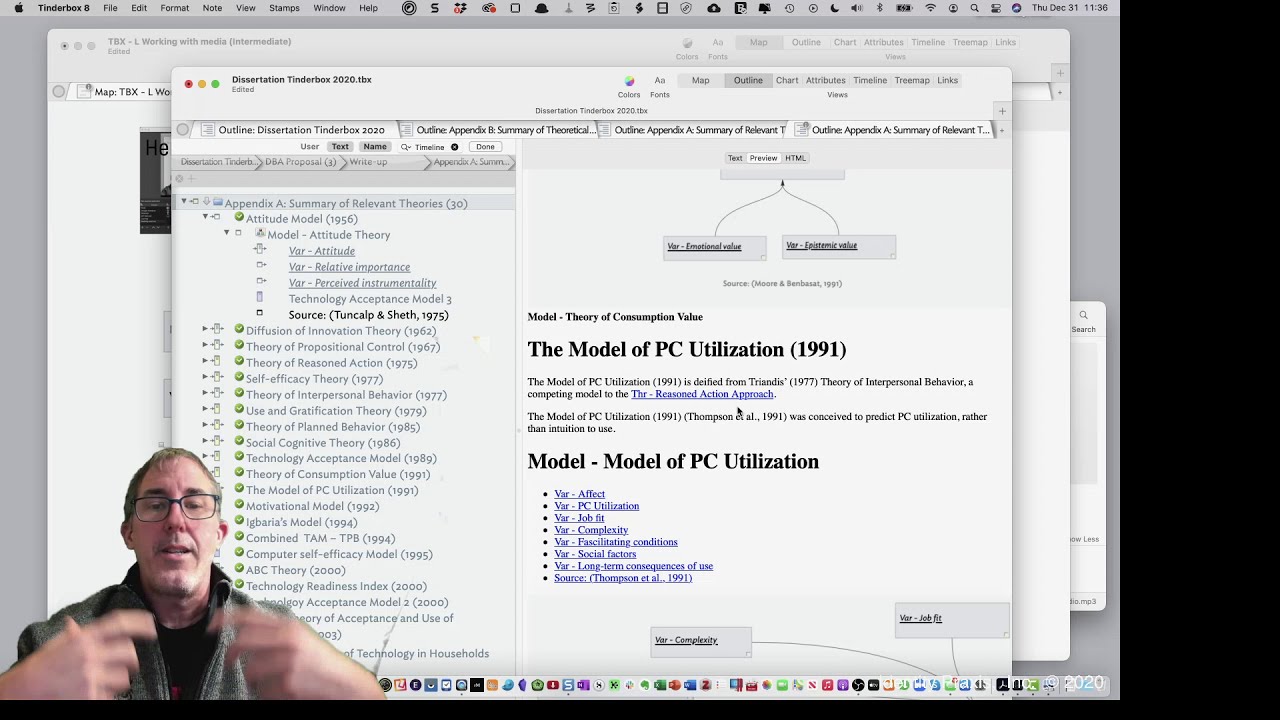Viewport: 1280px width, 720px height.
Task: Click the green badge on Self-efficacy Theory
Action: point(239,378)
